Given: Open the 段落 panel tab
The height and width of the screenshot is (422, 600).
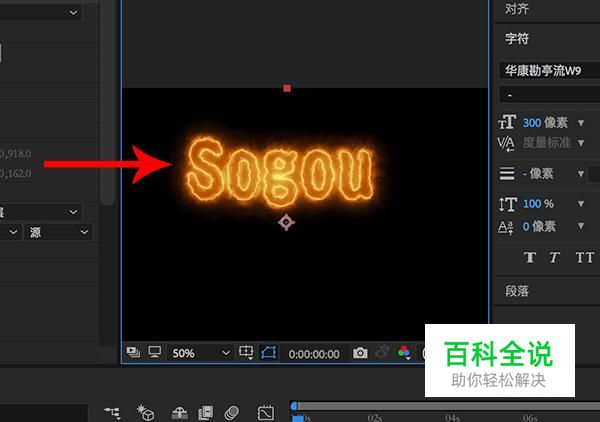Looking at the screenshot, I should pos(517,291).
